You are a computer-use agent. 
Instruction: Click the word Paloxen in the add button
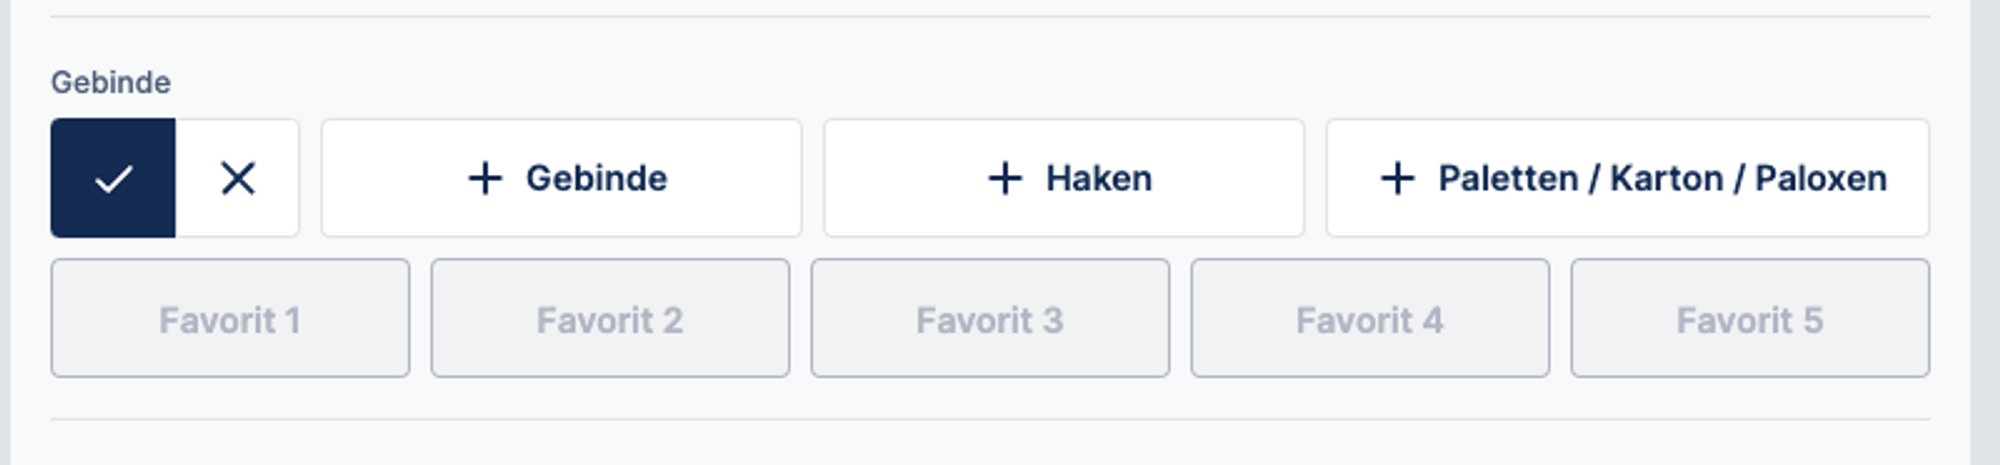[1821, 179]
